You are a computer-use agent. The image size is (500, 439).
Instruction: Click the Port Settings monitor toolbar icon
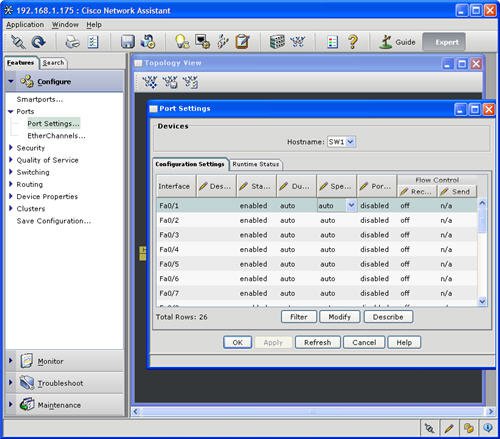[202, 42]
